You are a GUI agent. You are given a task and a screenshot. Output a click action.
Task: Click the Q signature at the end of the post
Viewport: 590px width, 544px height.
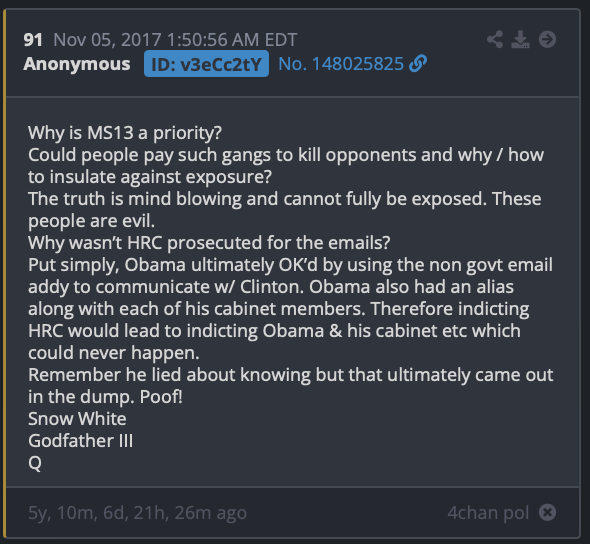(35, 463)
